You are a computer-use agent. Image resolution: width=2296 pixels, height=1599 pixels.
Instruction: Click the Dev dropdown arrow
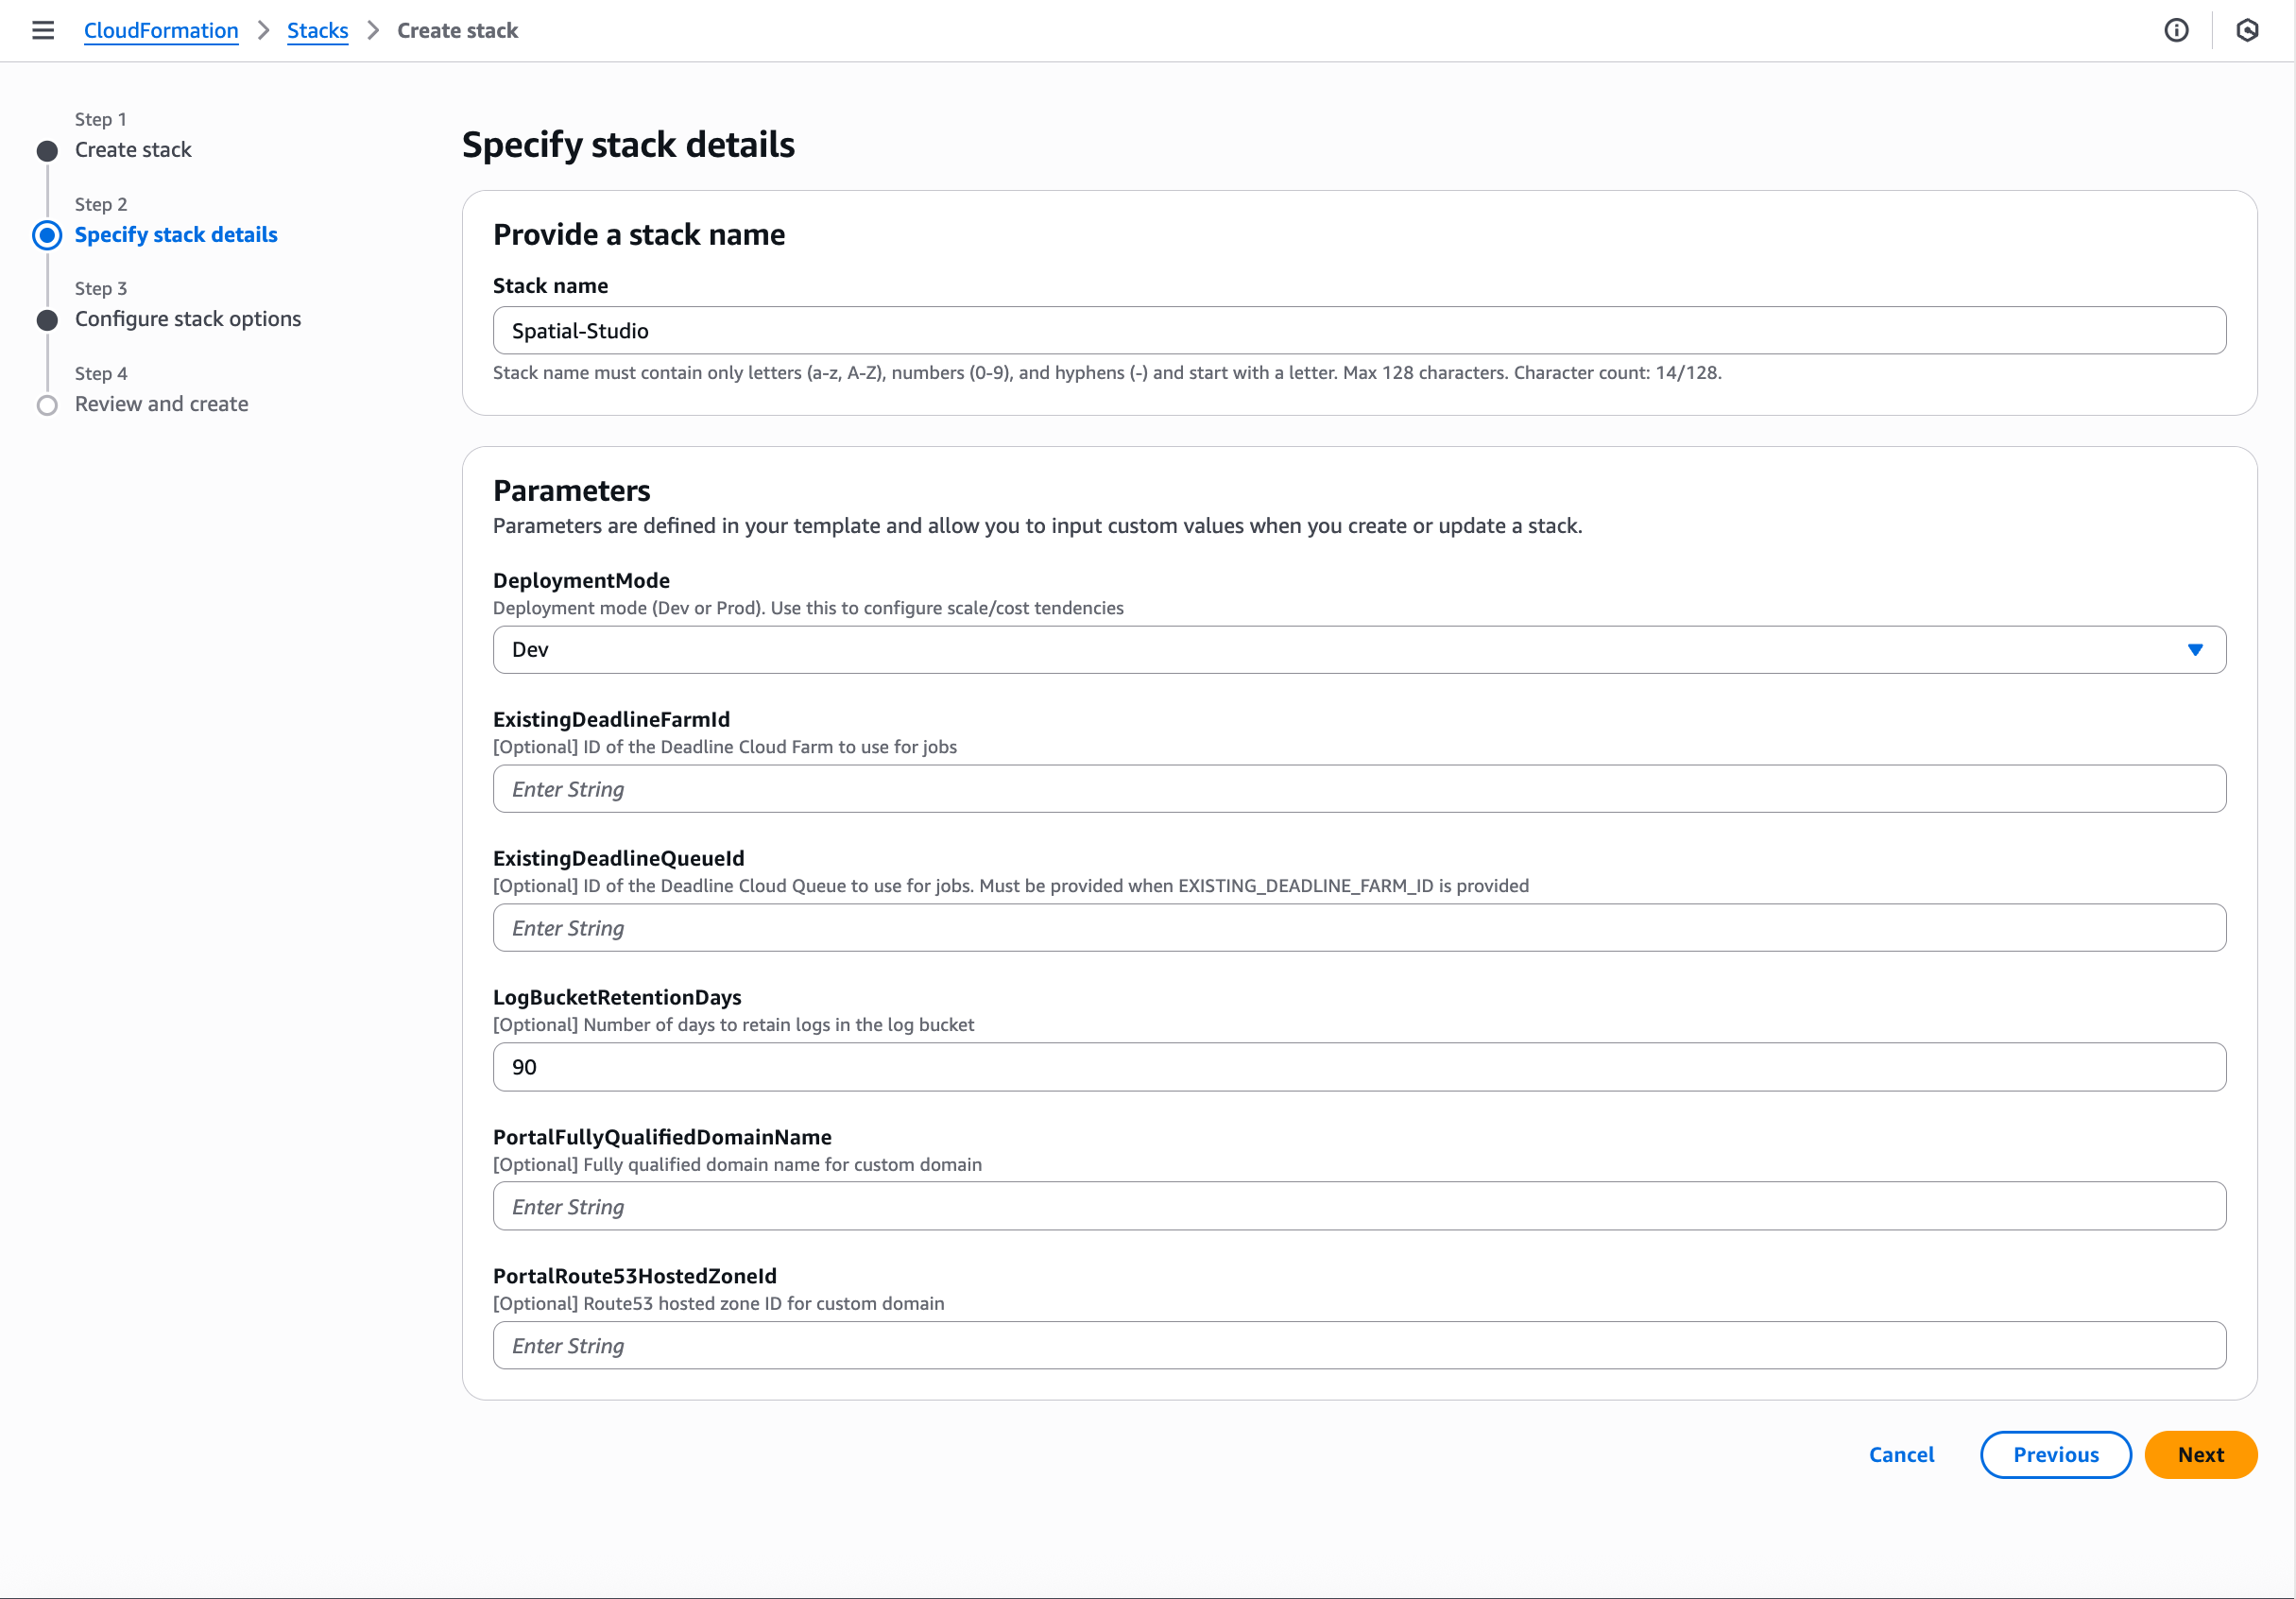pyautogui.click(x=2196, y=649)
